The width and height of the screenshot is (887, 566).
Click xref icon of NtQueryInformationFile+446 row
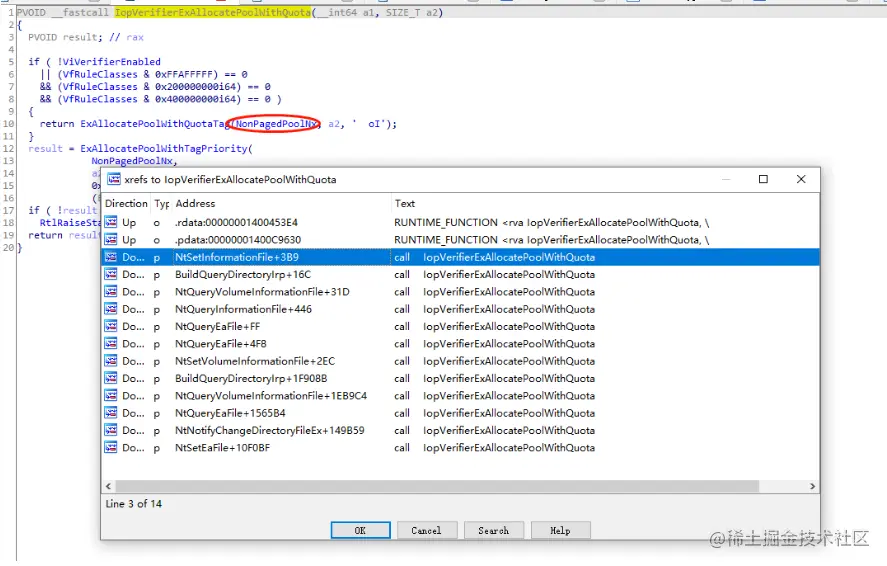coord(111,309)
